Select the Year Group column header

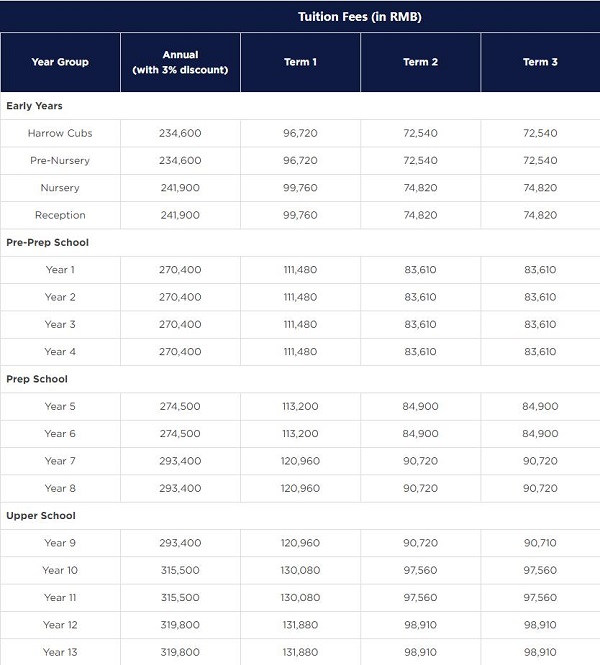click(60, 62)
